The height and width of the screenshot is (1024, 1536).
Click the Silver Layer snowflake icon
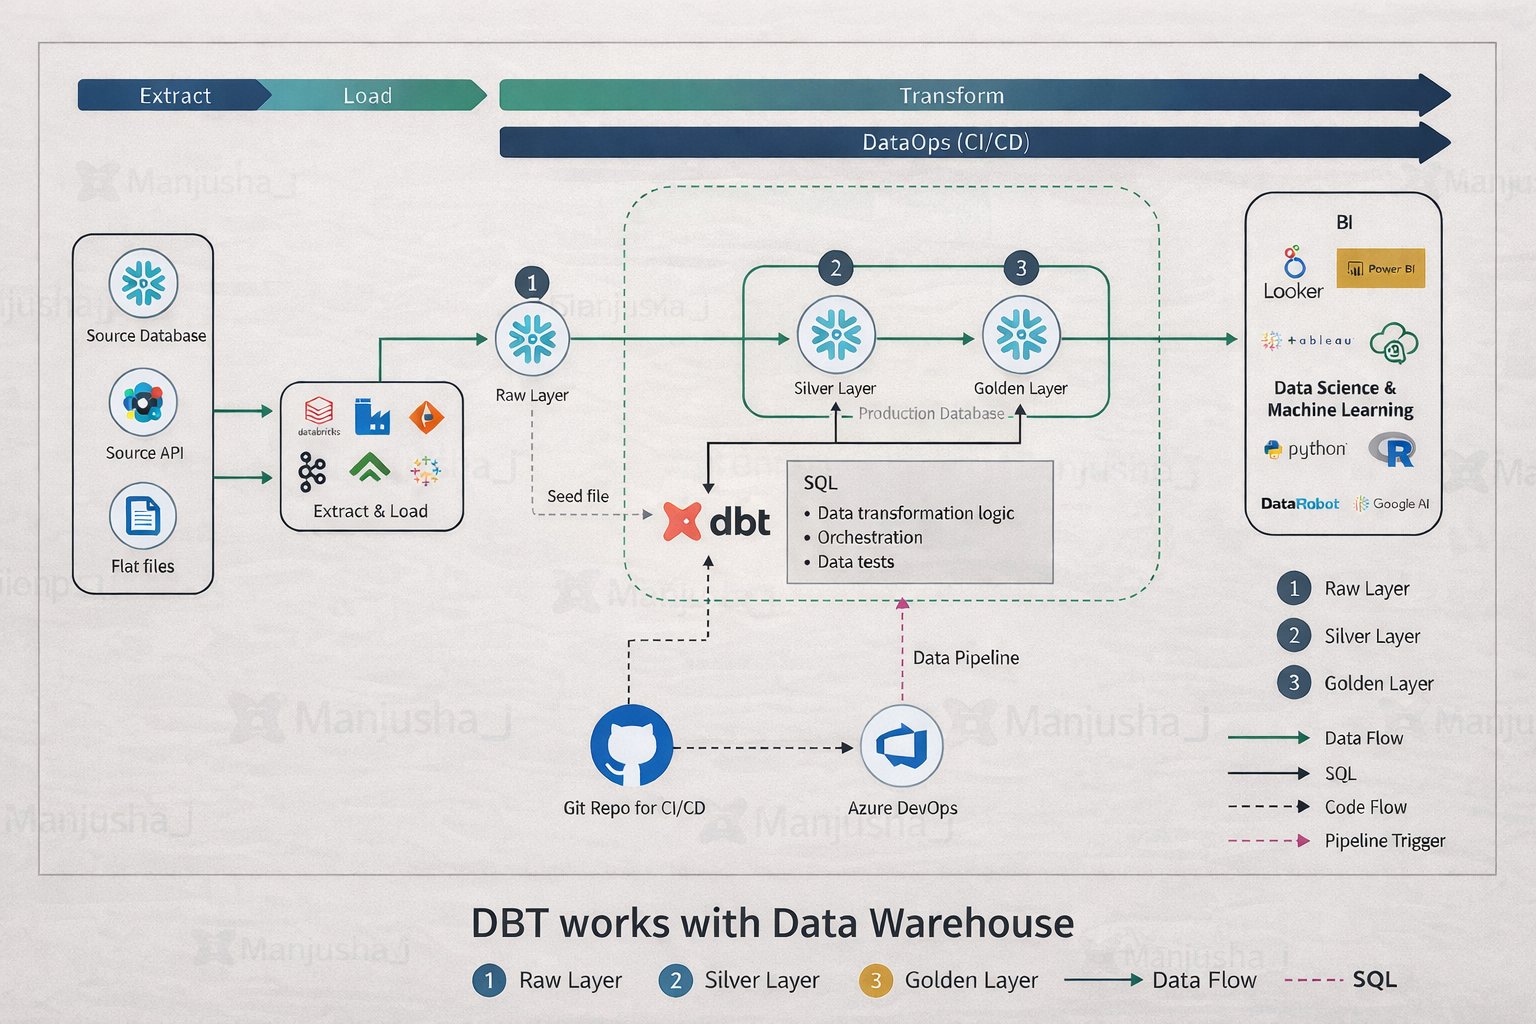pyautogui.click(x=836, y=334)
